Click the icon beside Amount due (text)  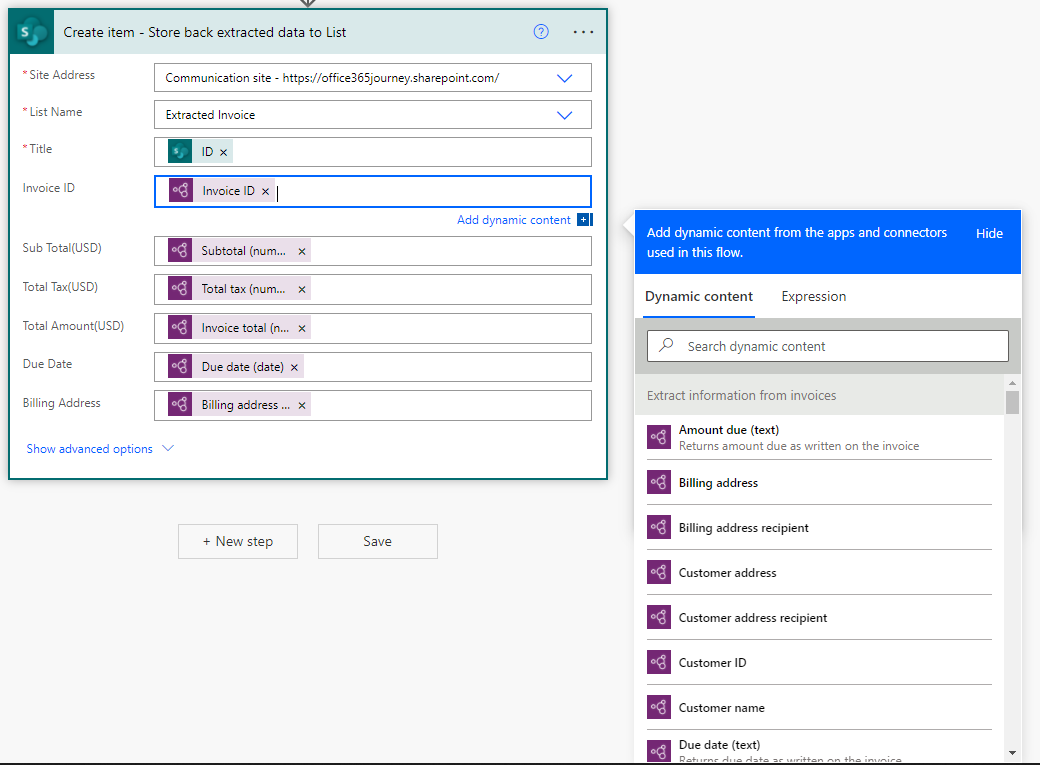659,437
